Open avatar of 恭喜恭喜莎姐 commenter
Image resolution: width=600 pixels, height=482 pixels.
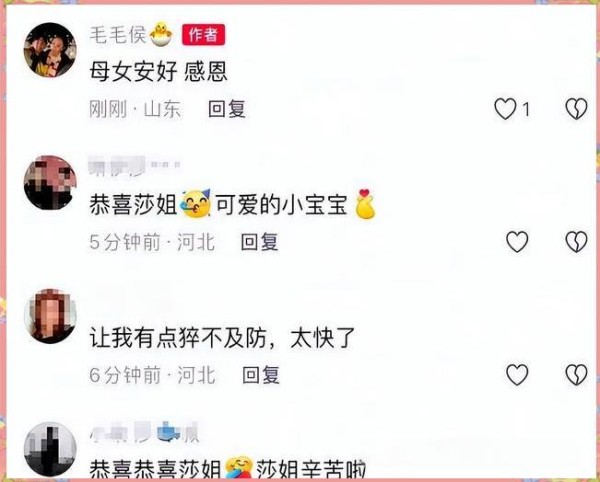click(50, 449)
